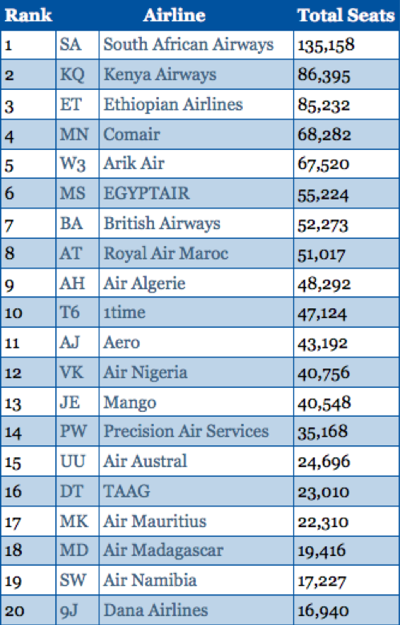Click the Air Nigeria name
This screenshot has height=625, width=400.
coord(145,373)
